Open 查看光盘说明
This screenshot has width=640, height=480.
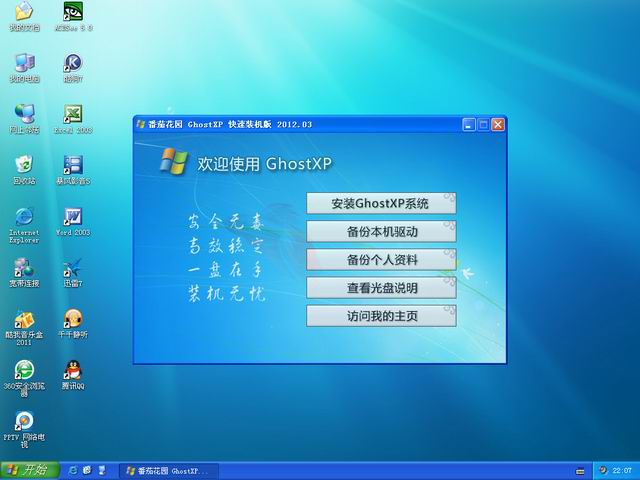(x=381, y=288)
